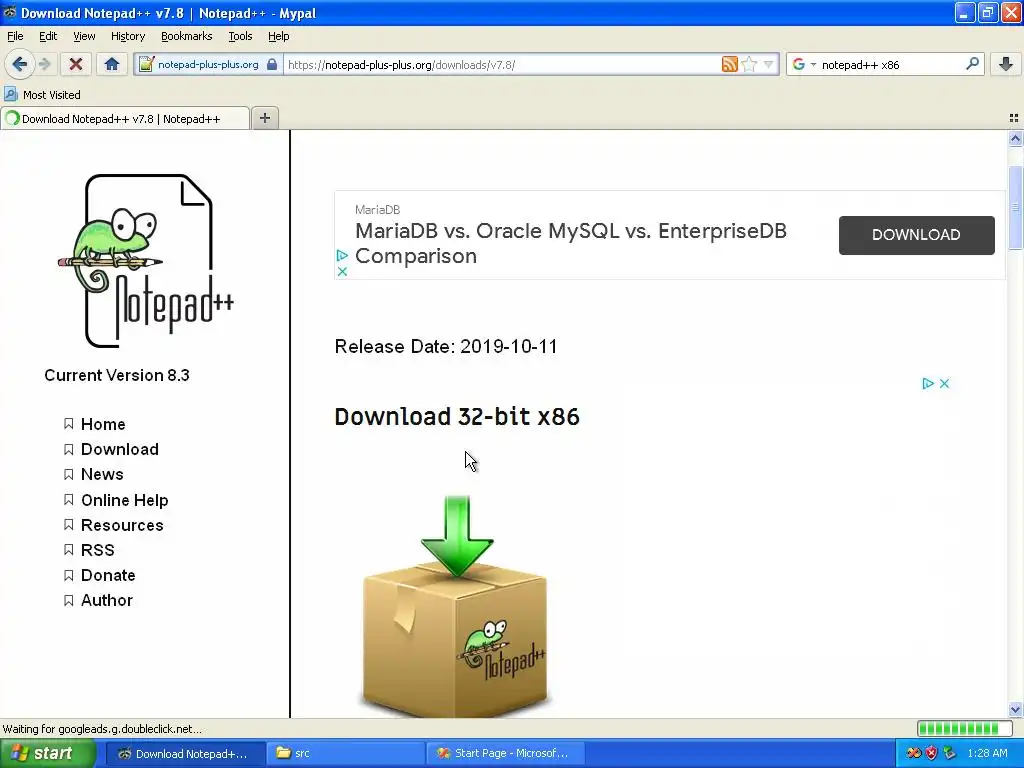Open Most Visited bookmarks folder
The image size is (1024, 768).
tap(43, 95)
